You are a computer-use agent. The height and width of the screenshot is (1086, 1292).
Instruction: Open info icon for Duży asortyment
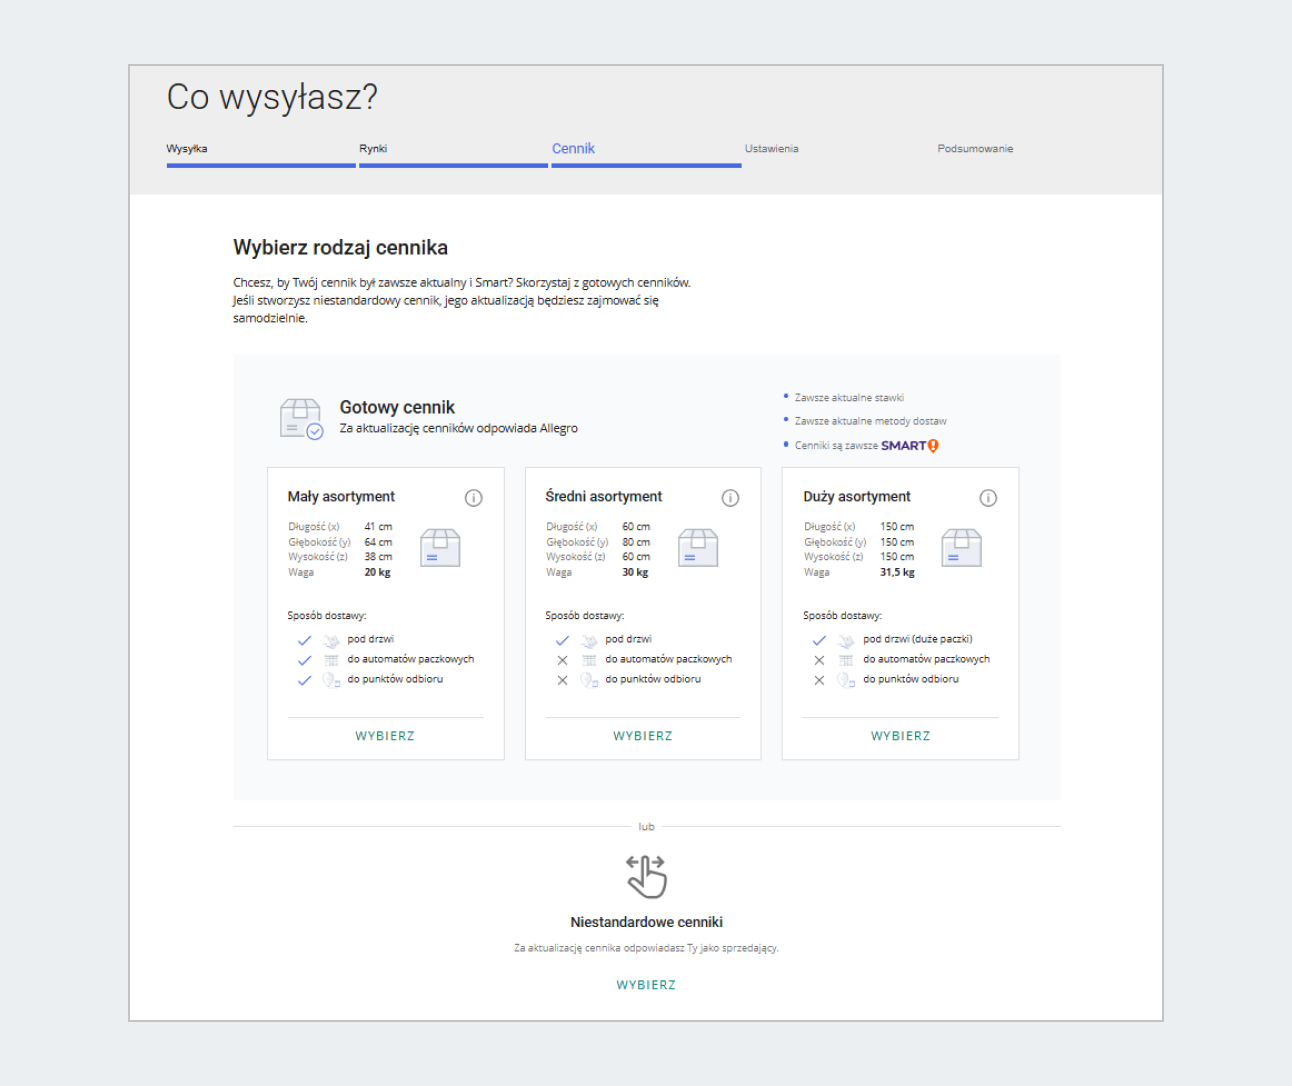988,498
